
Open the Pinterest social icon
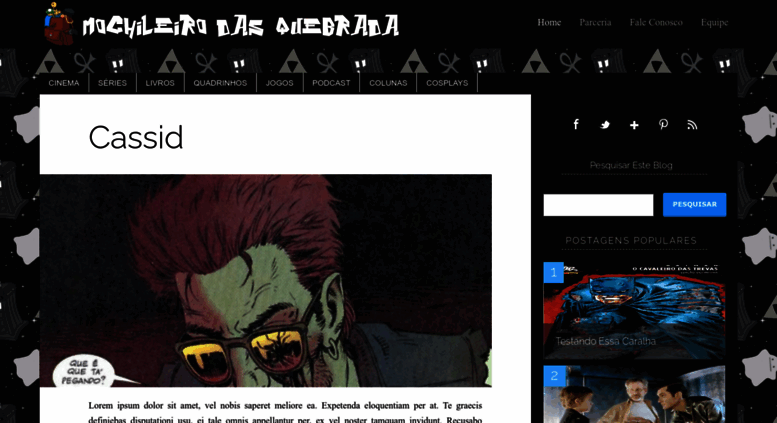(663, 124)
